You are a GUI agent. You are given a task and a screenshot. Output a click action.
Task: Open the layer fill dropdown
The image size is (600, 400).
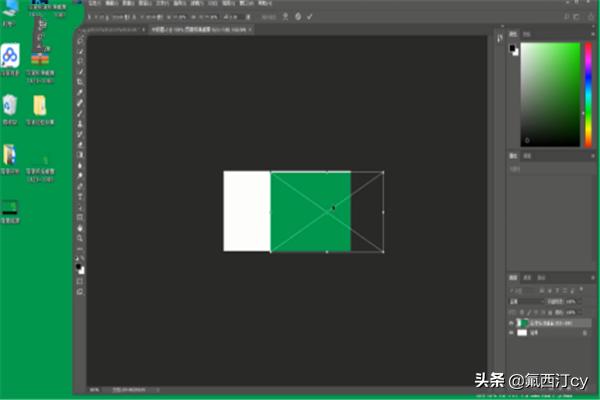pos(574,311)
